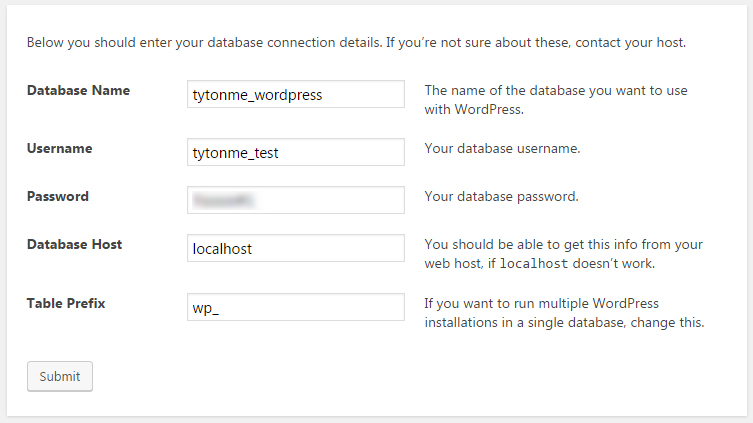Click the bold Table Prefix label

coord(65,302)
